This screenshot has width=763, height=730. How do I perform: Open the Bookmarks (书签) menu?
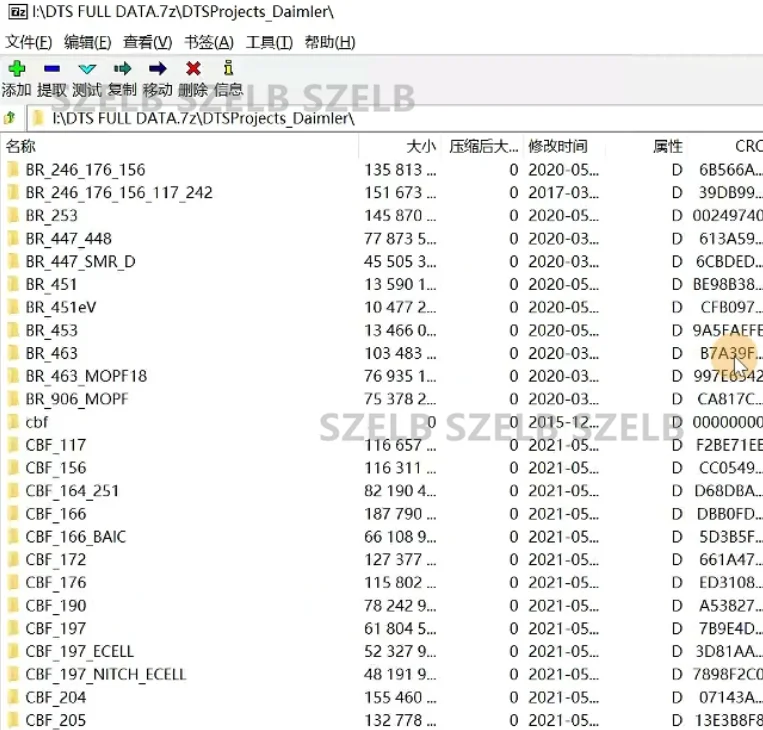[x=209, y=42]
